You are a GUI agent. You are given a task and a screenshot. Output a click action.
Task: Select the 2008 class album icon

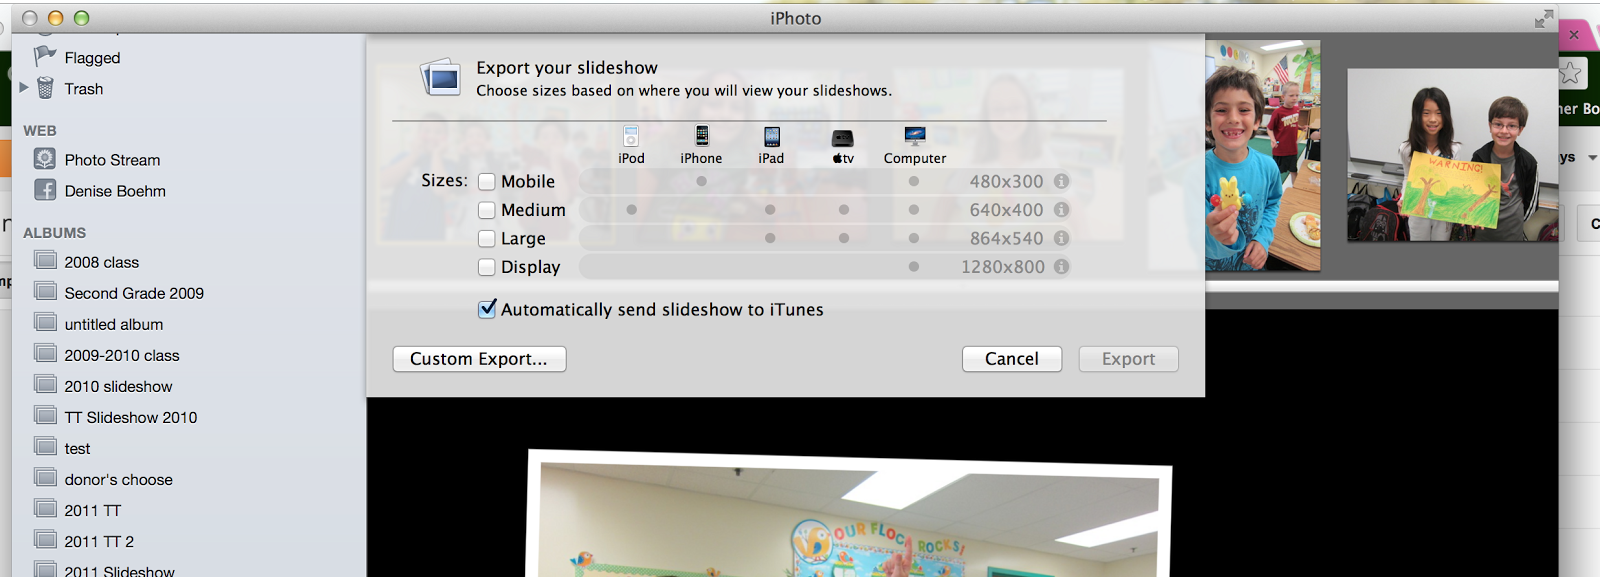[x=45, y=261]
